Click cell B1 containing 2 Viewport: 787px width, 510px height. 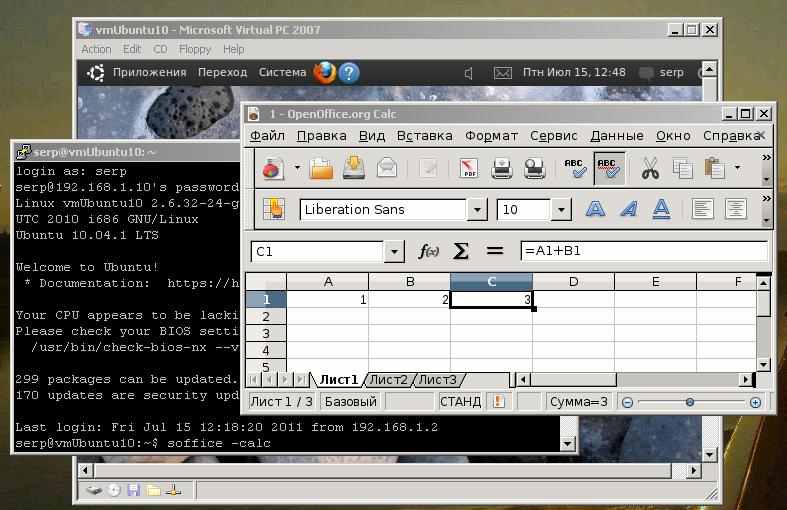tap(409, 300)
